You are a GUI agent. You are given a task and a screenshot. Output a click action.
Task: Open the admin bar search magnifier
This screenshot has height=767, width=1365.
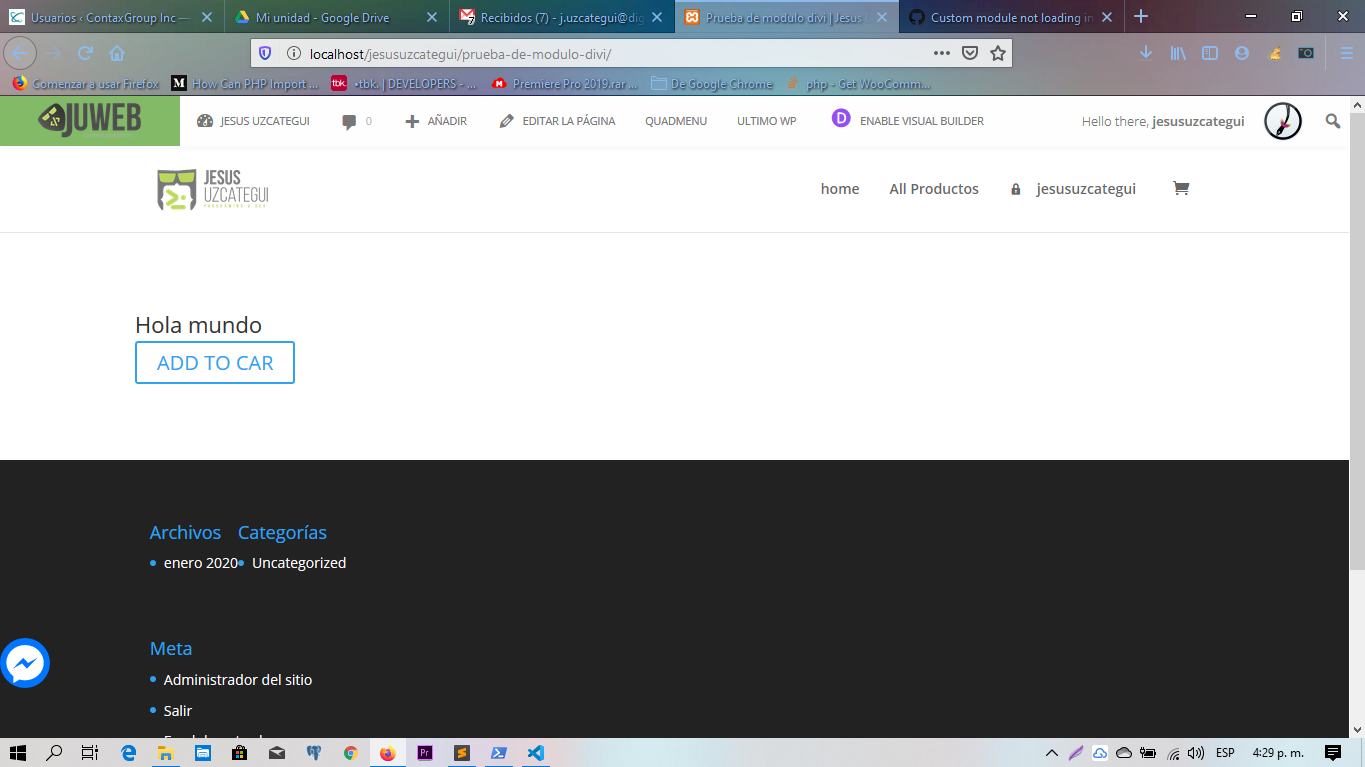[1333, 120]
